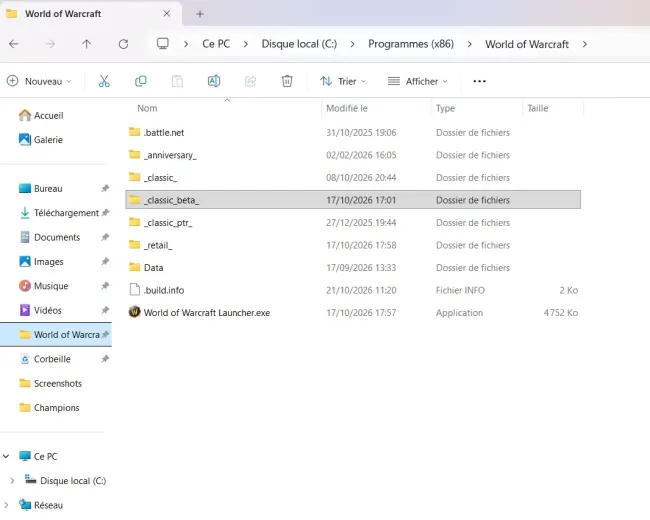This screenshot has width=650, height=520.
Task: Click World of Warcraft breadcrumb segment
Action: coord(527,44)
